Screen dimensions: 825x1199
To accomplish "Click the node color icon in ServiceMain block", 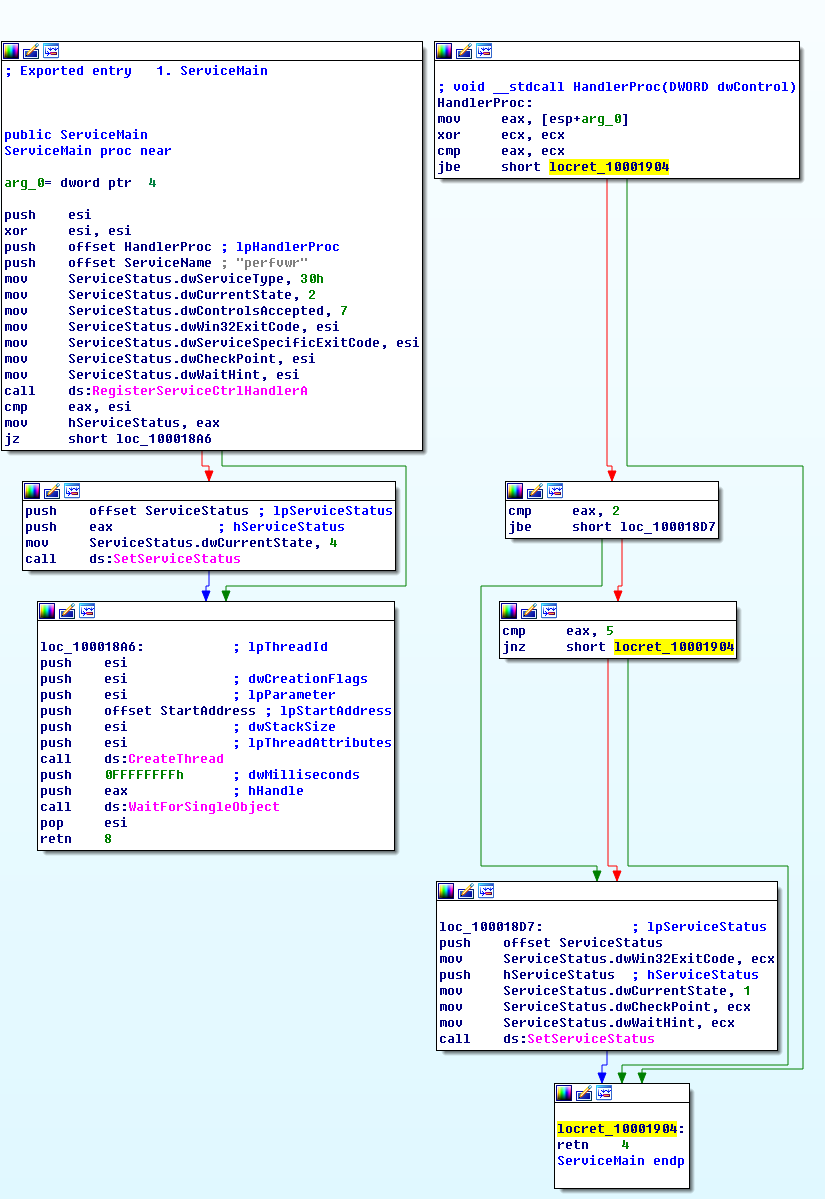I will [x=12, y=51].
